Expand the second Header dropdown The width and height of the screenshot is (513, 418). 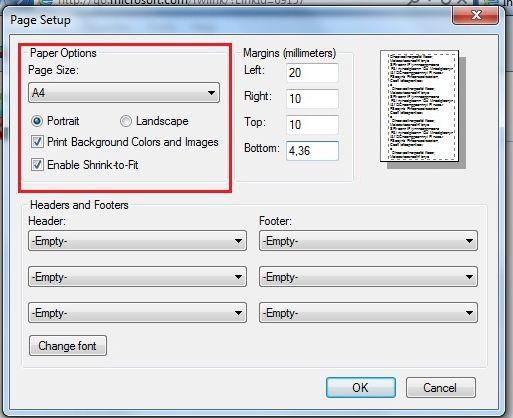click(137, 277)
